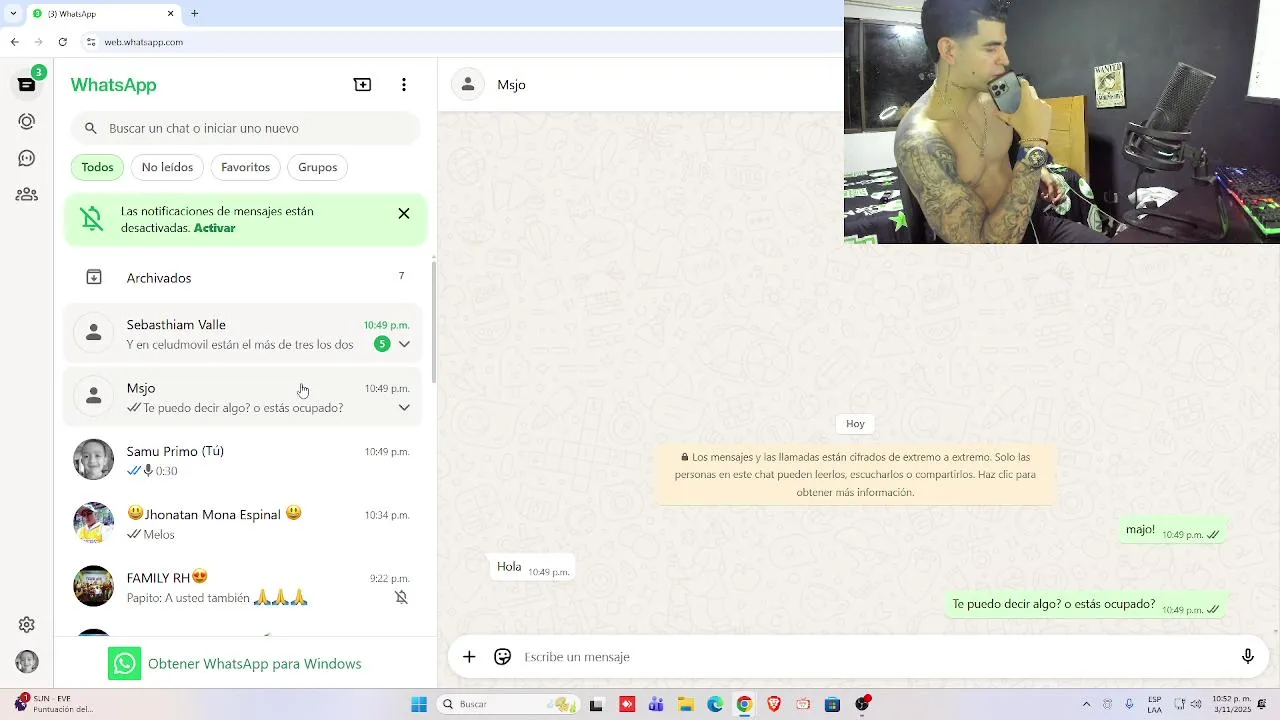Viewport: 1280px width, 720px height.
Task: Open Msjo chat in list
Action: tap(244, 397)
